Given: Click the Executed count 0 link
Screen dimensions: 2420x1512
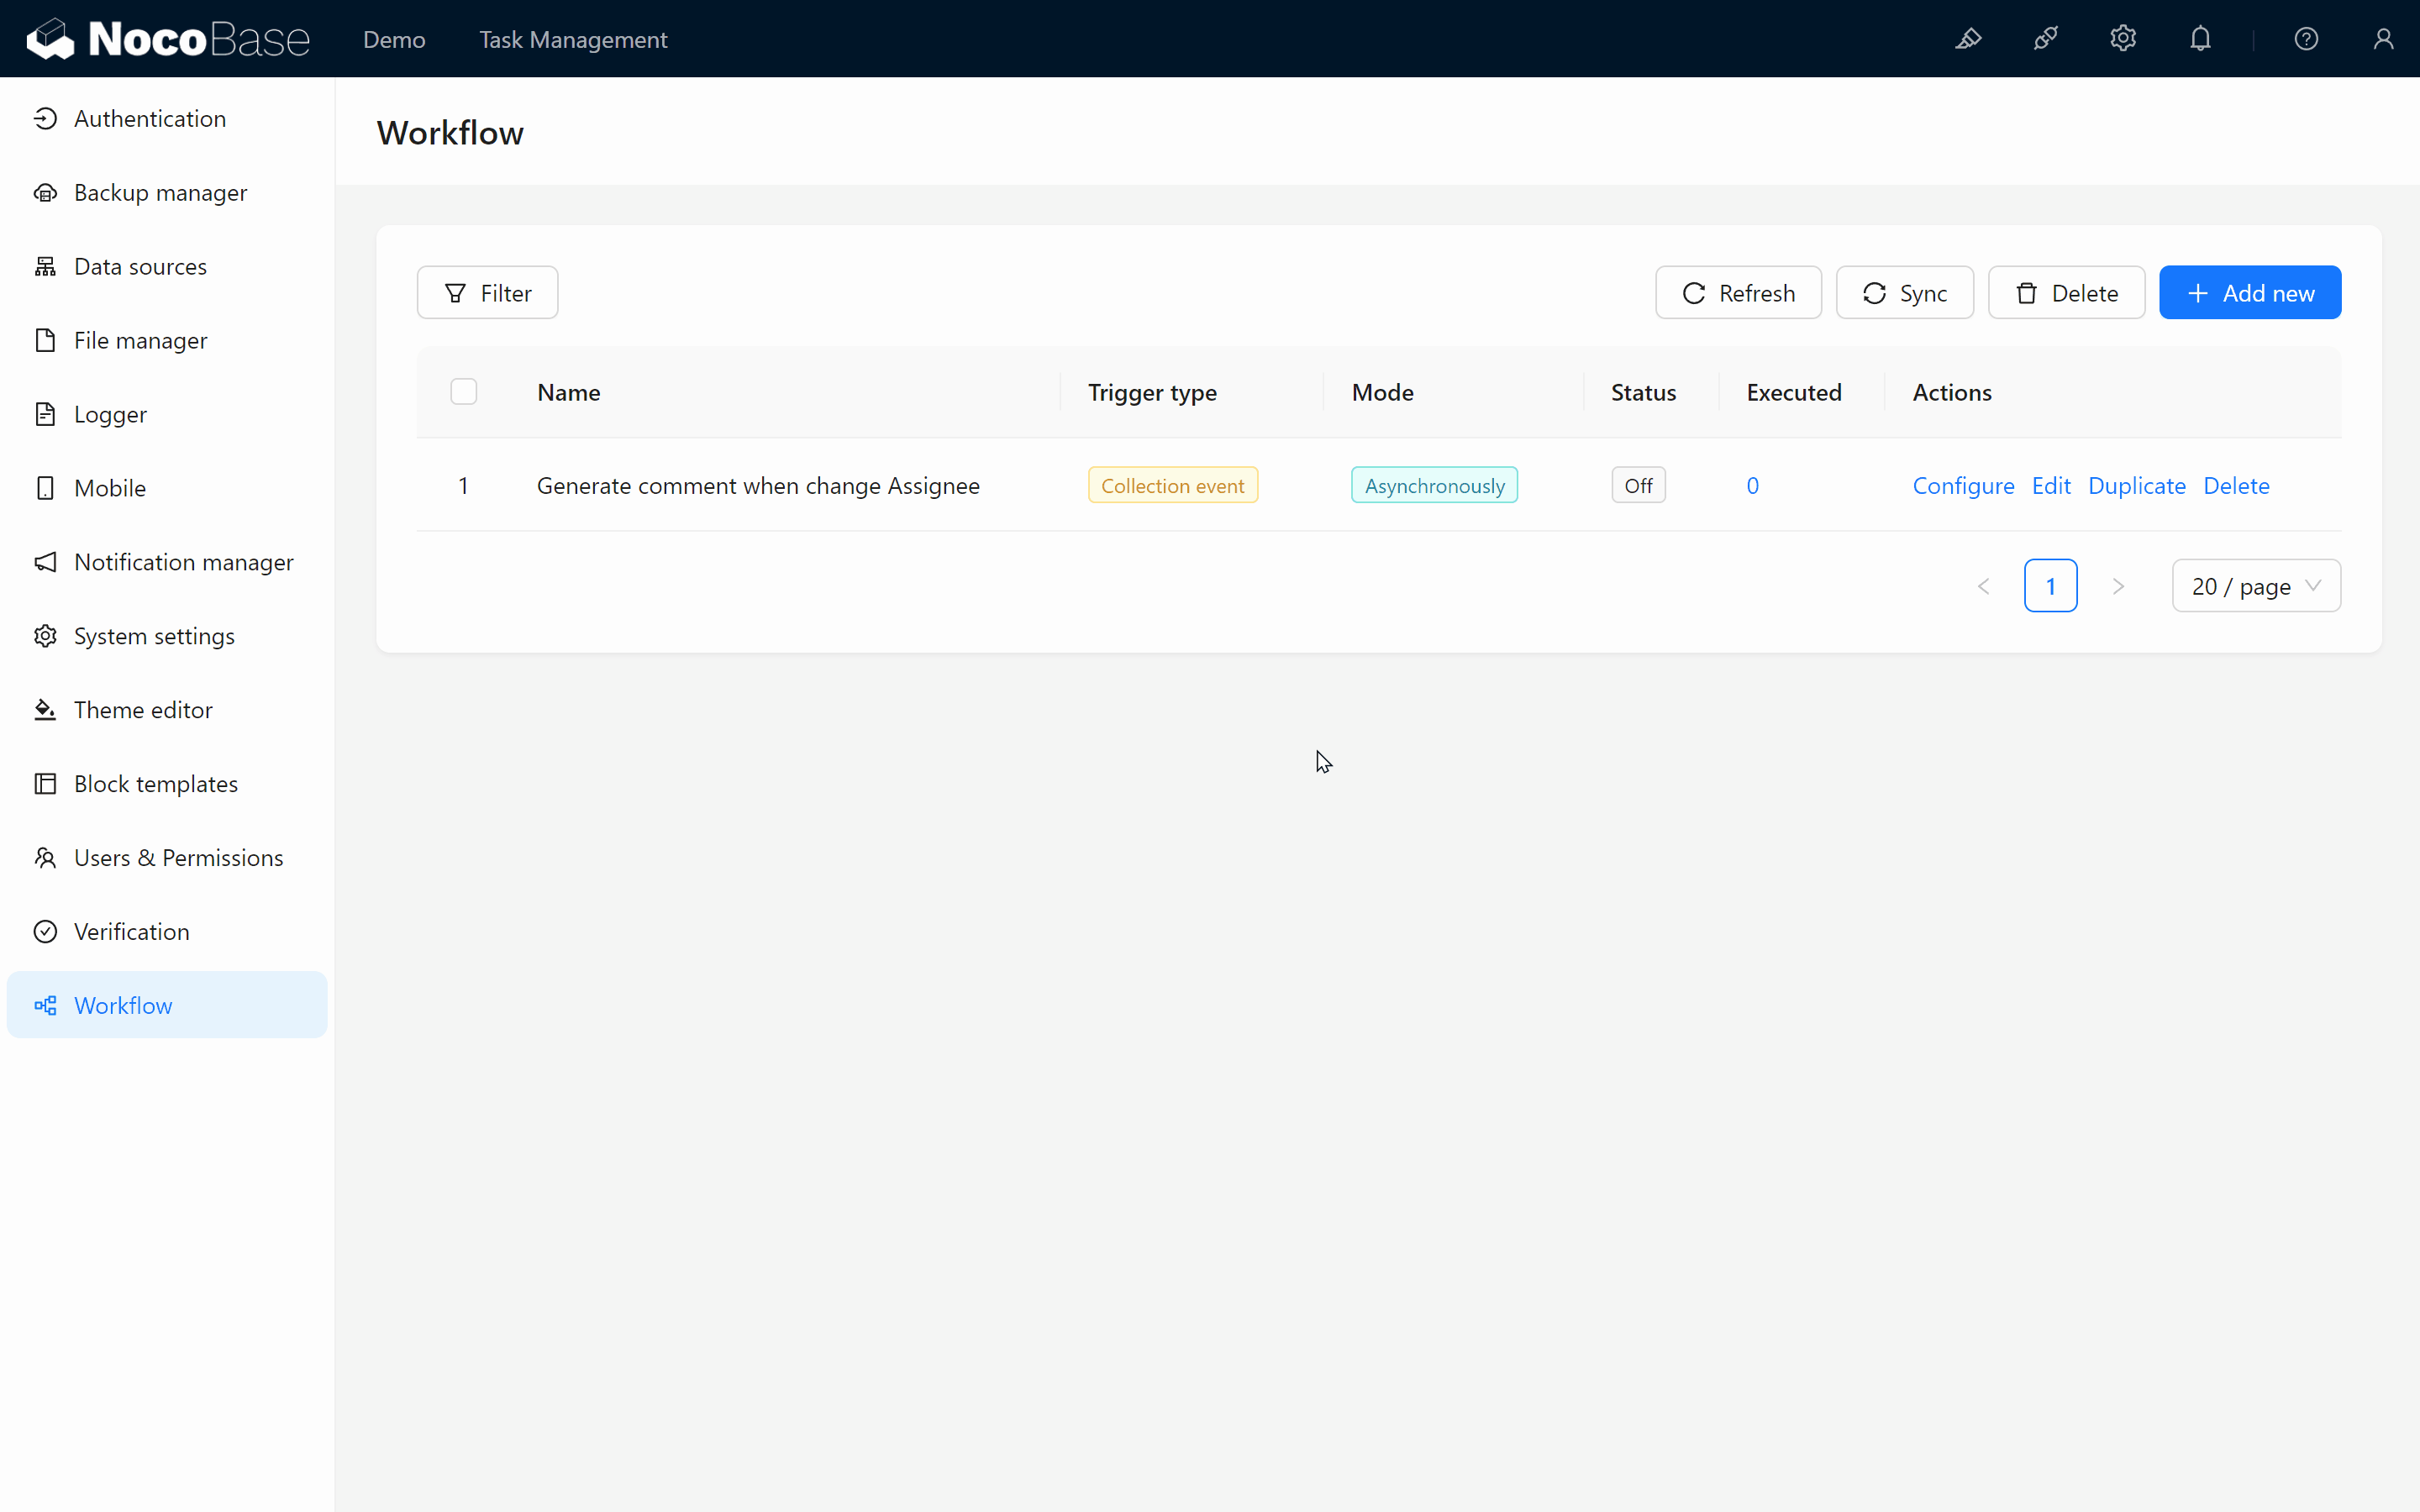Looking at the screenshot, I should 1752,486.
